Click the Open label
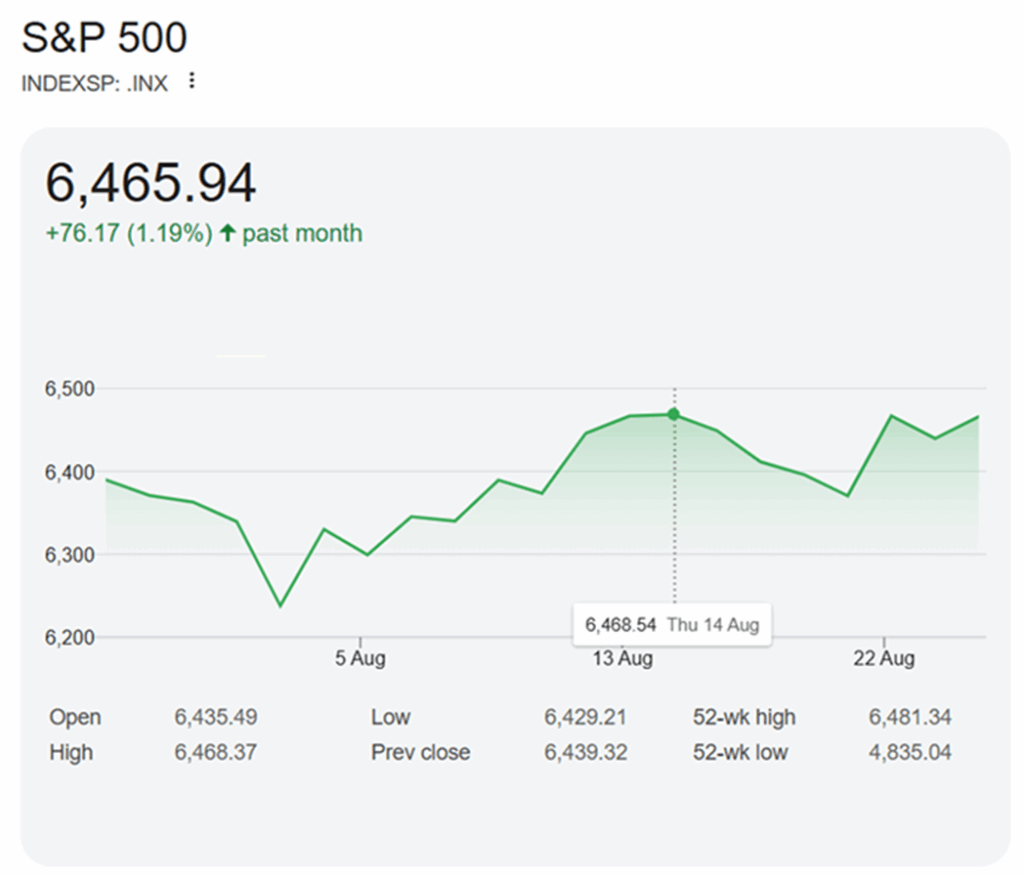The image size is (1024, 875). tap(75, 717)
